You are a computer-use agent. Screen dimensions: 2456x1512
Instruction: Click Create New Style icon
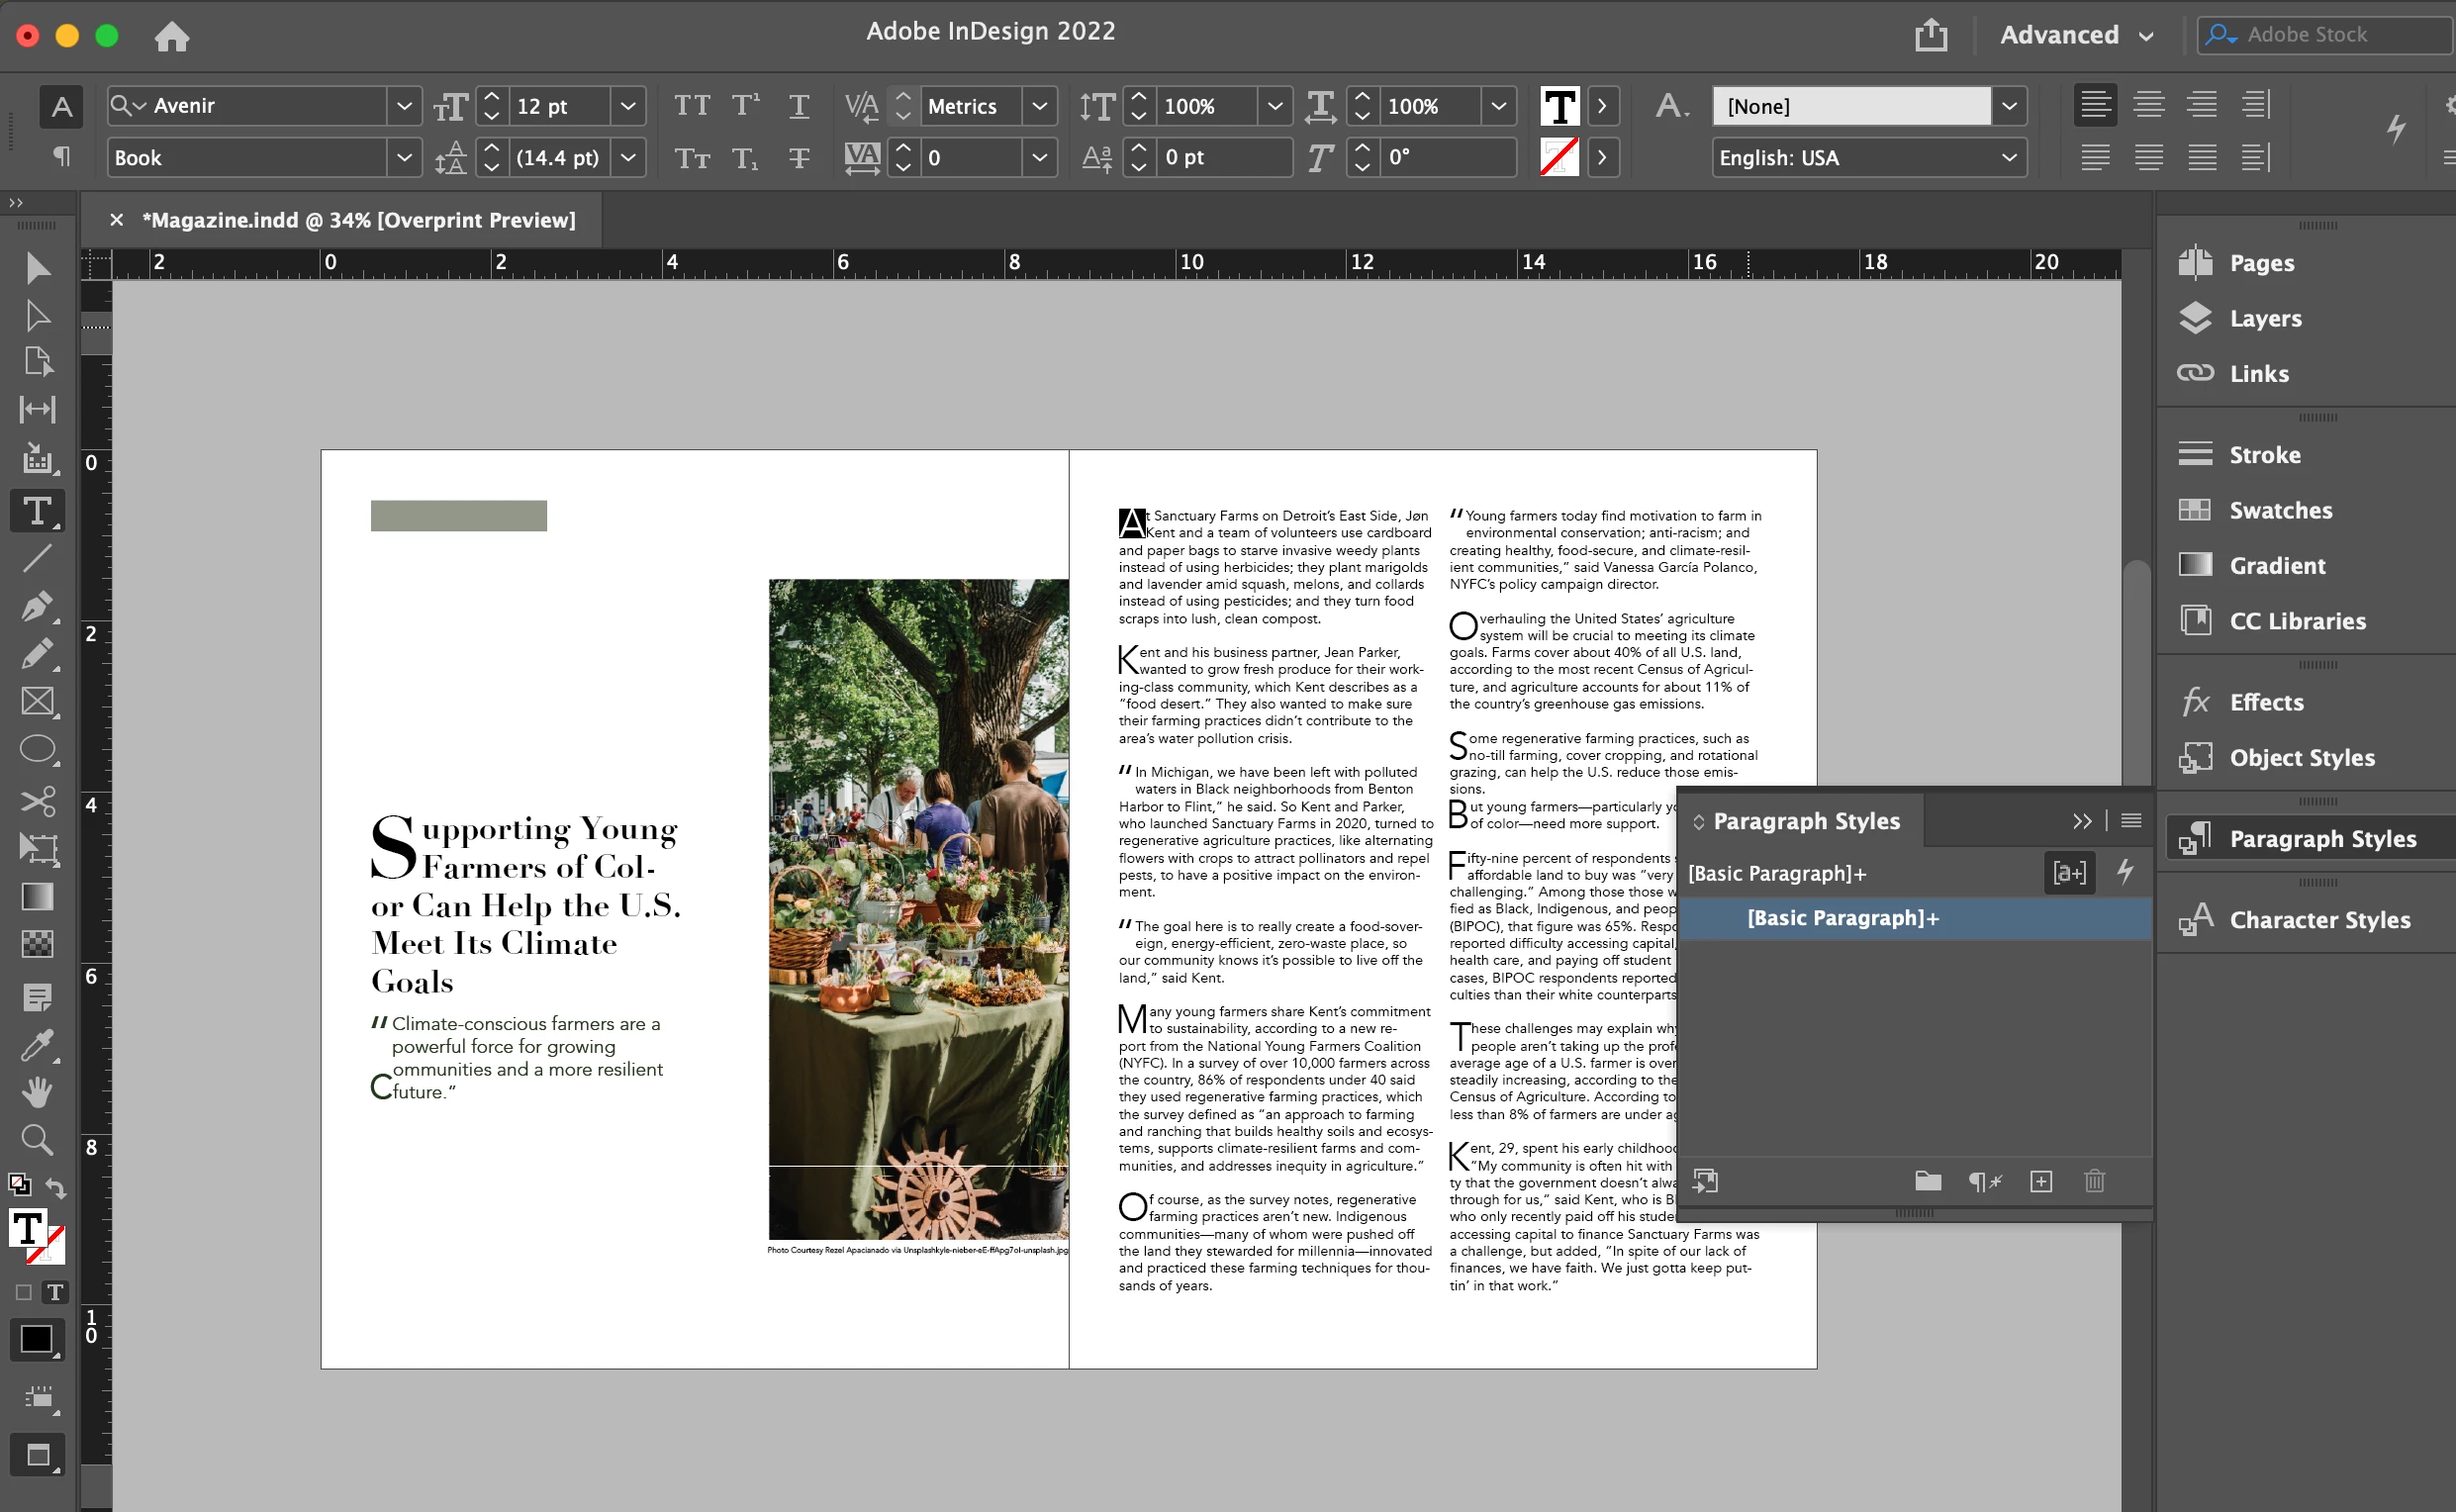click(x=2041, y=1182)
